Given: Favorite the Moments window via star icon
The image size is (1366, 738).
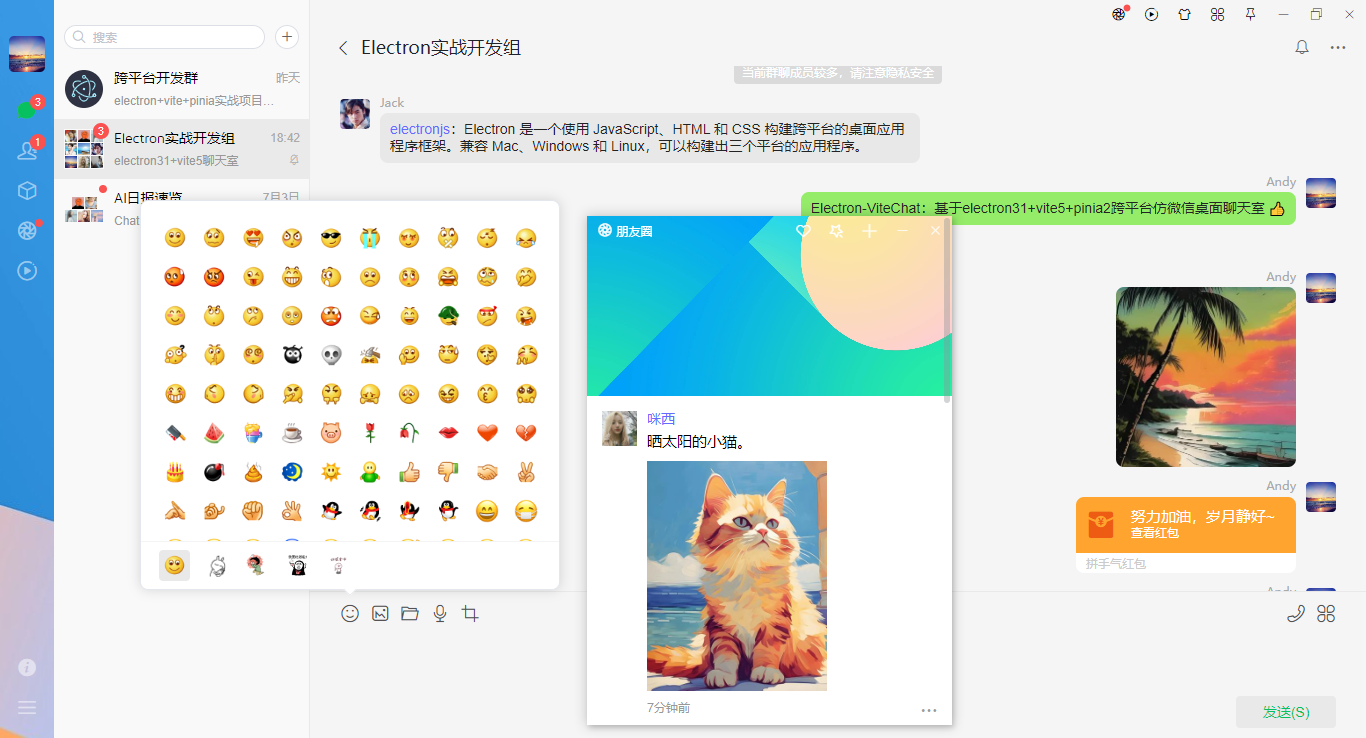Looking at the screenshot, I should pos(836,230).
